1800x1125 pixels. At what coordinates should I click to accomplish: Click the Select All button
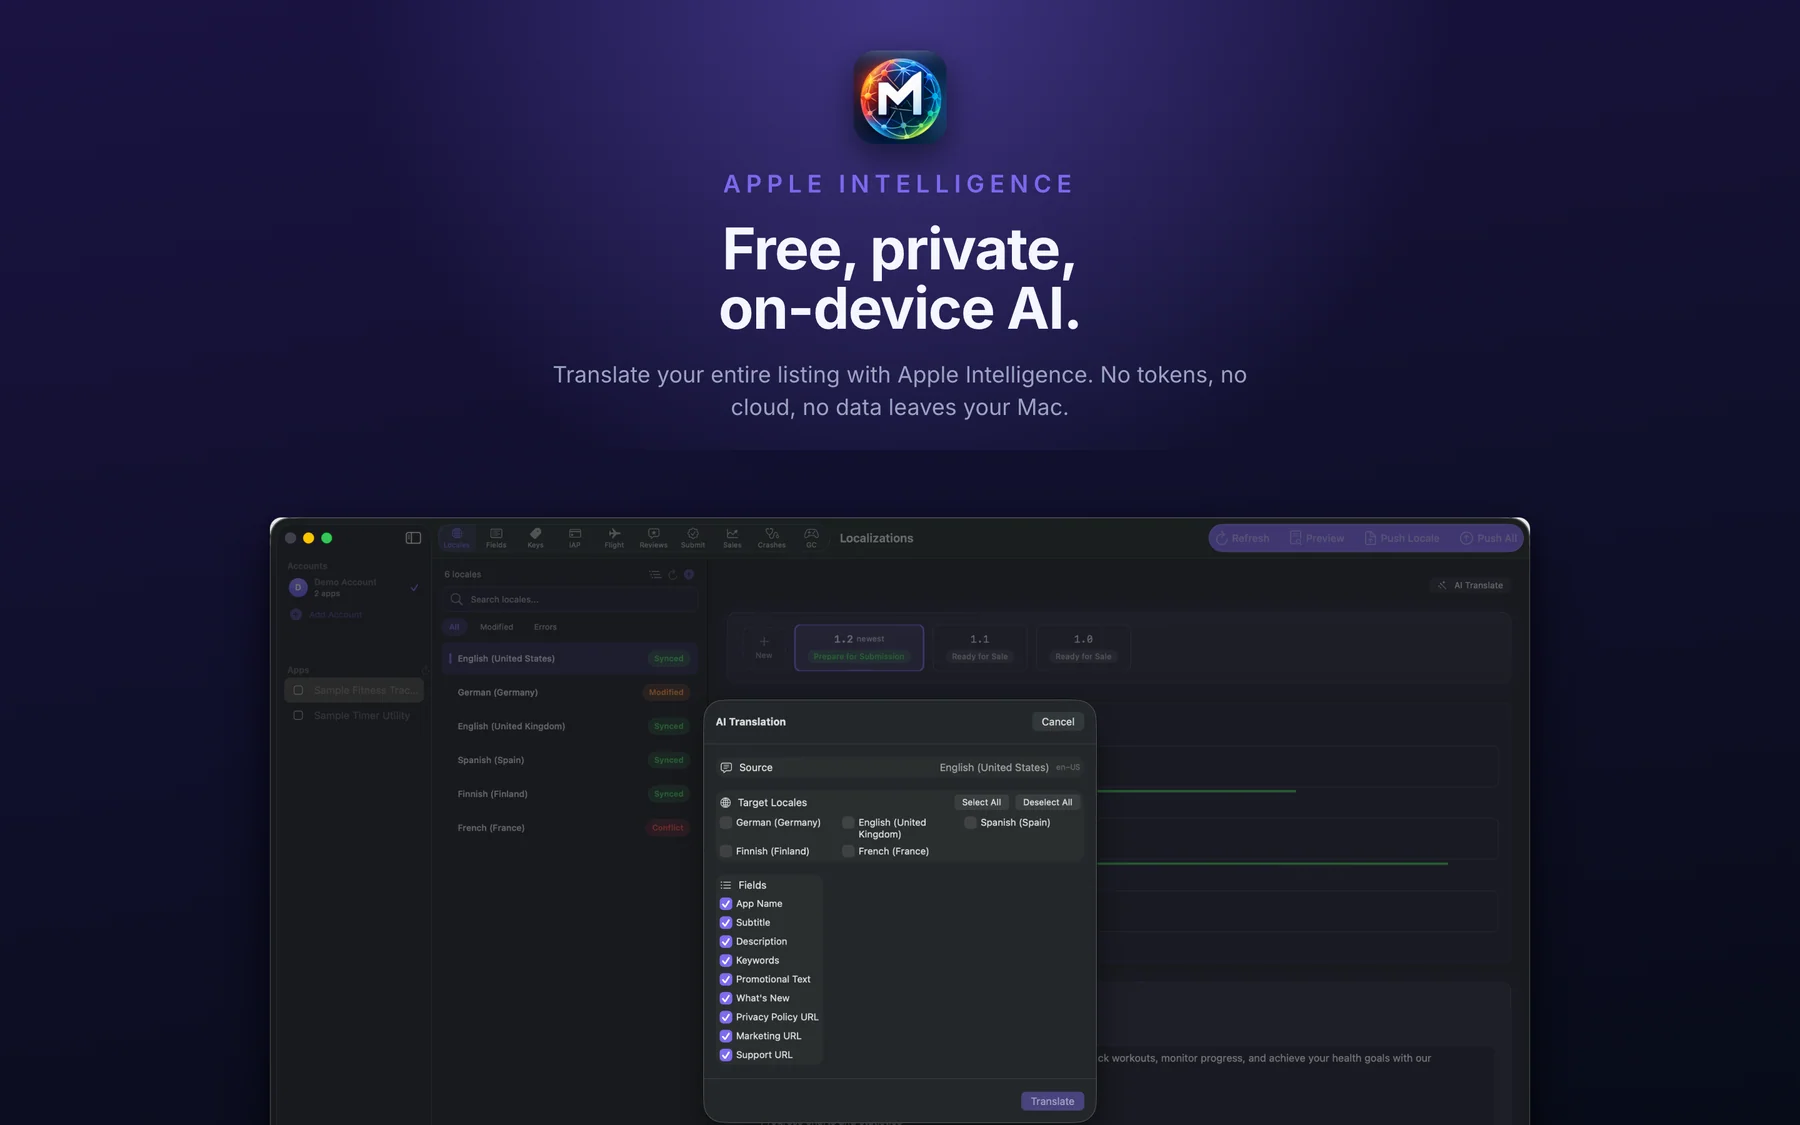(981, 802)
